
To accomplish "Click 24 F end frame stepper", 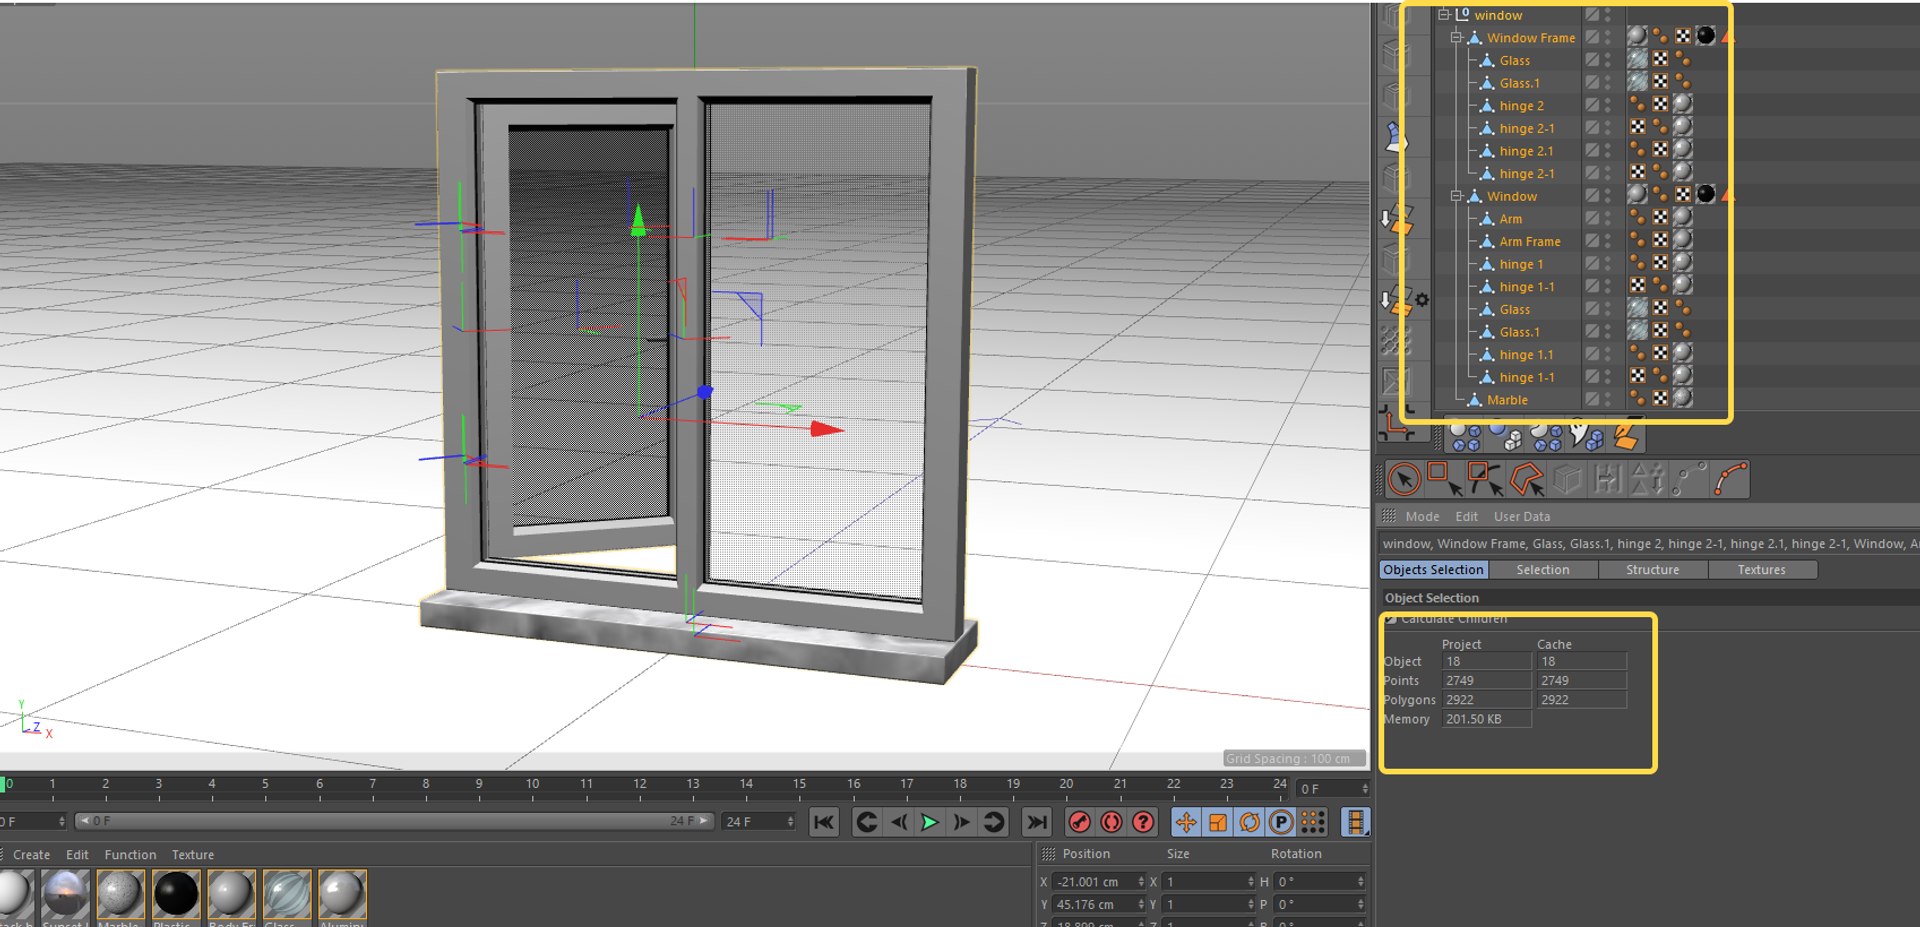I will (790, 822).
